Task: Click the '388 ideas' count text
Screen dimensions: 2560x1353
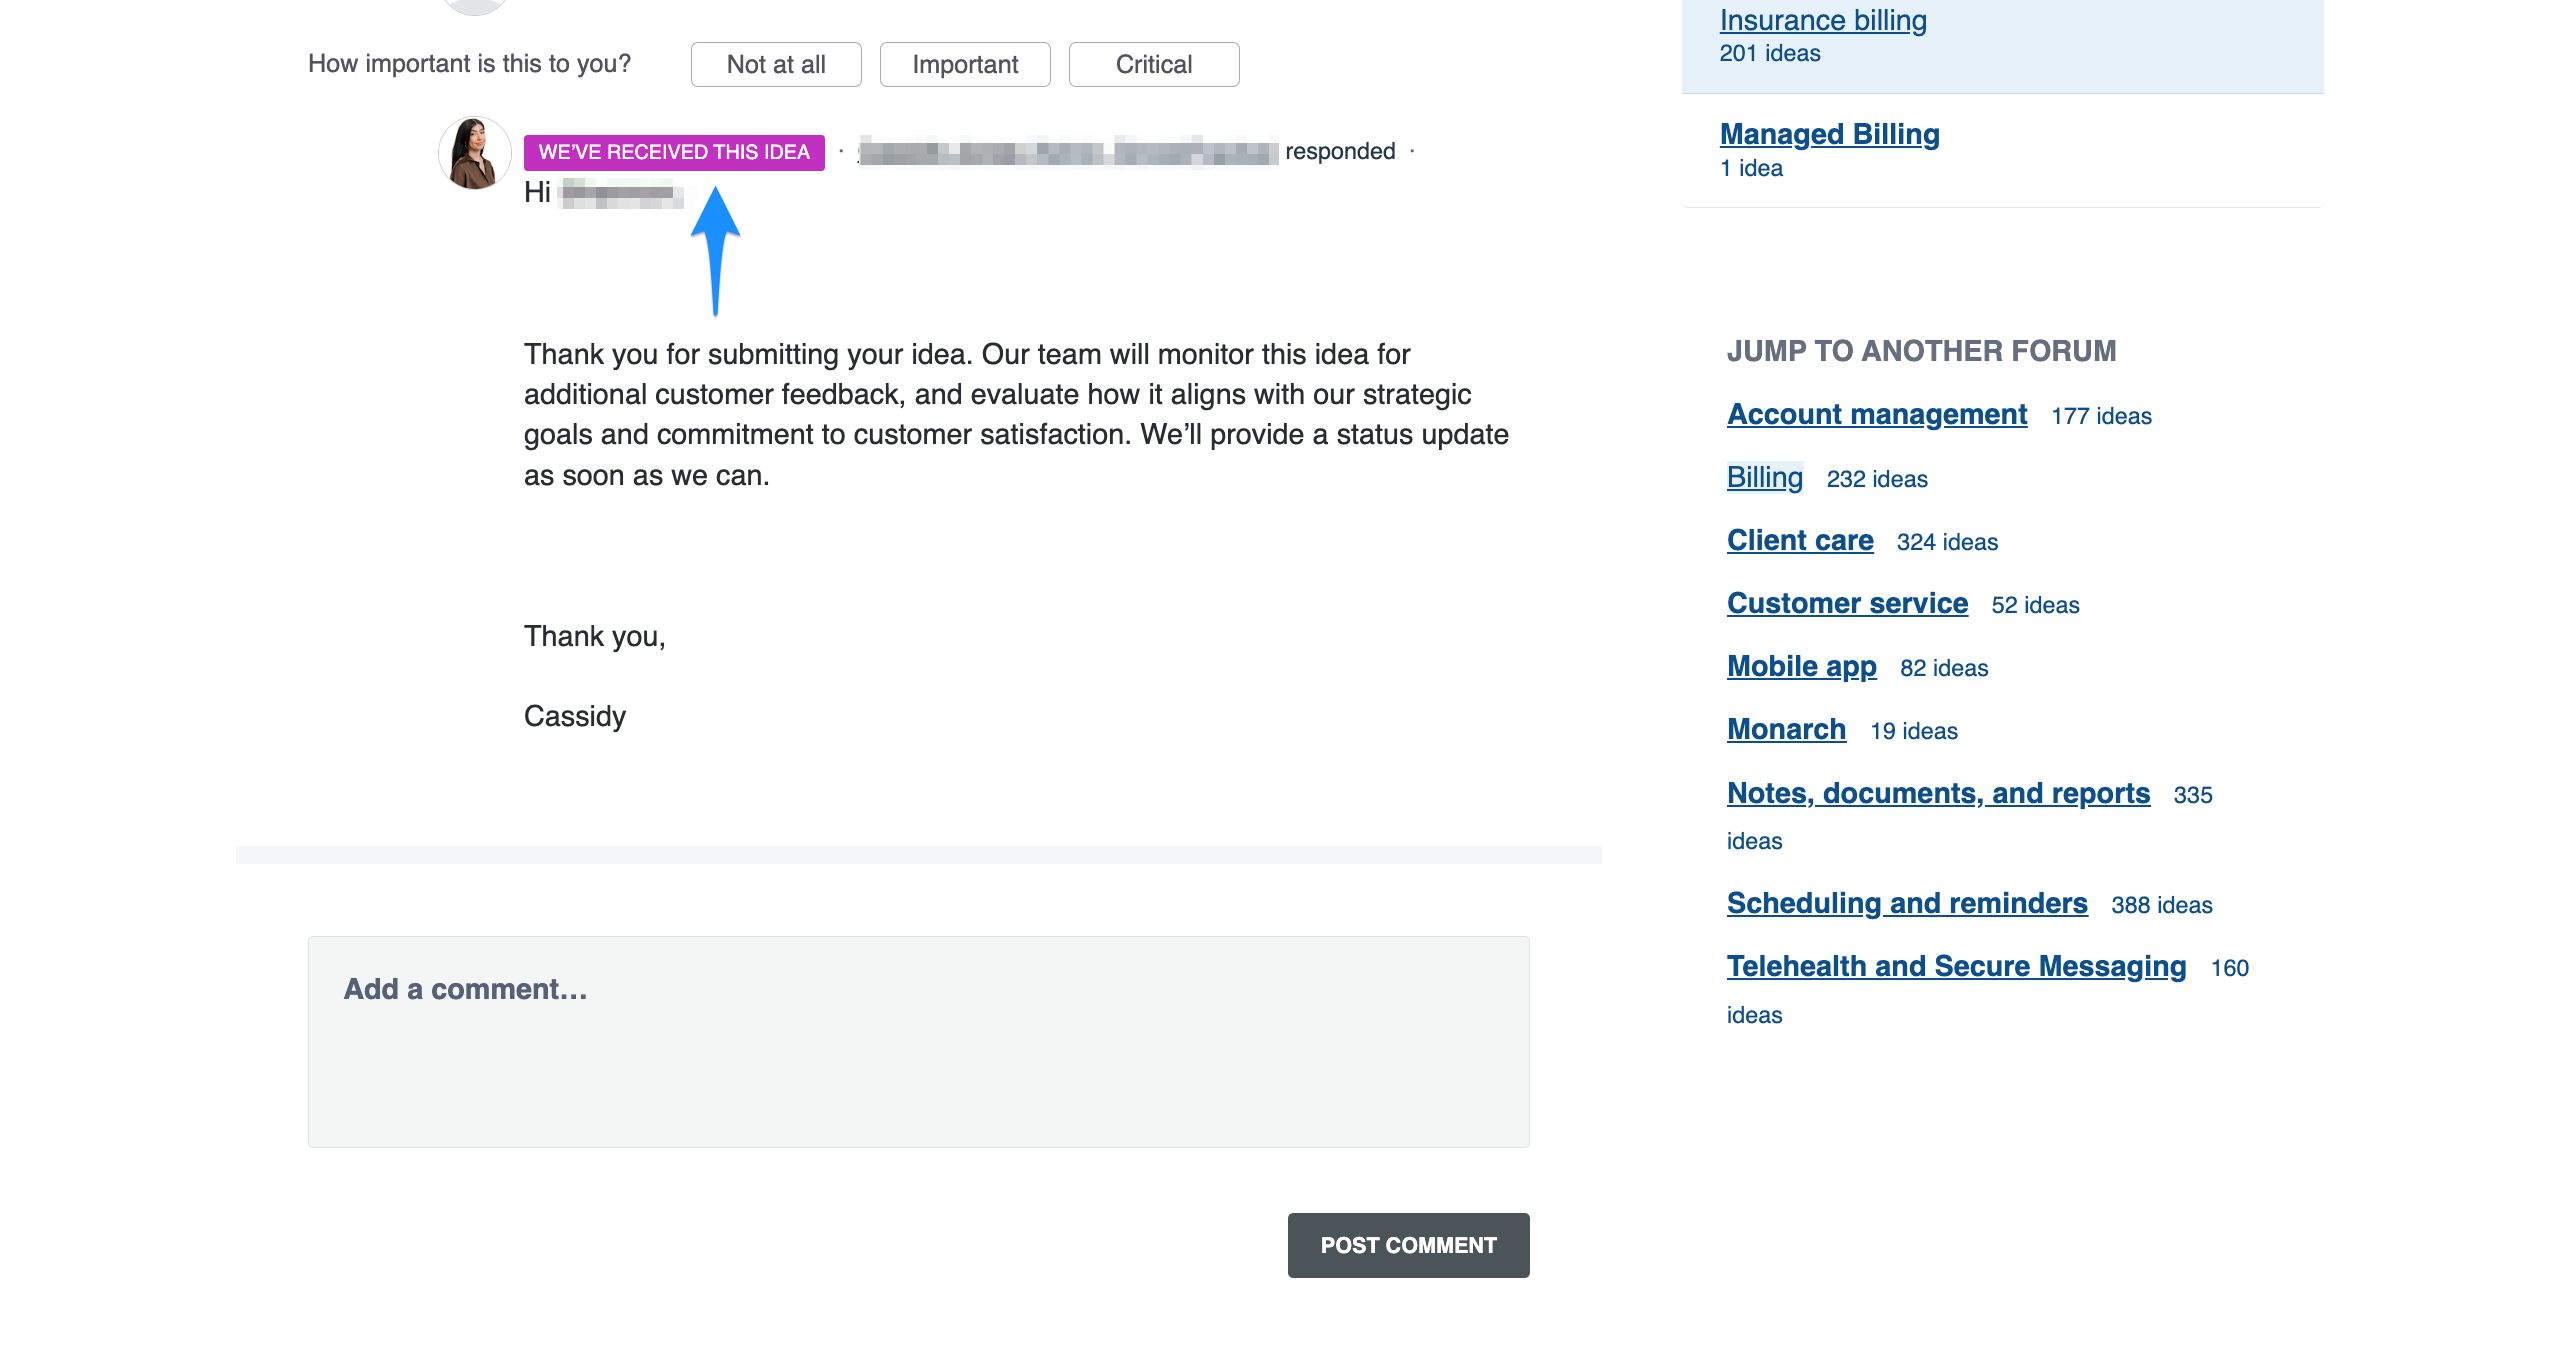Action: point(2162,905)
